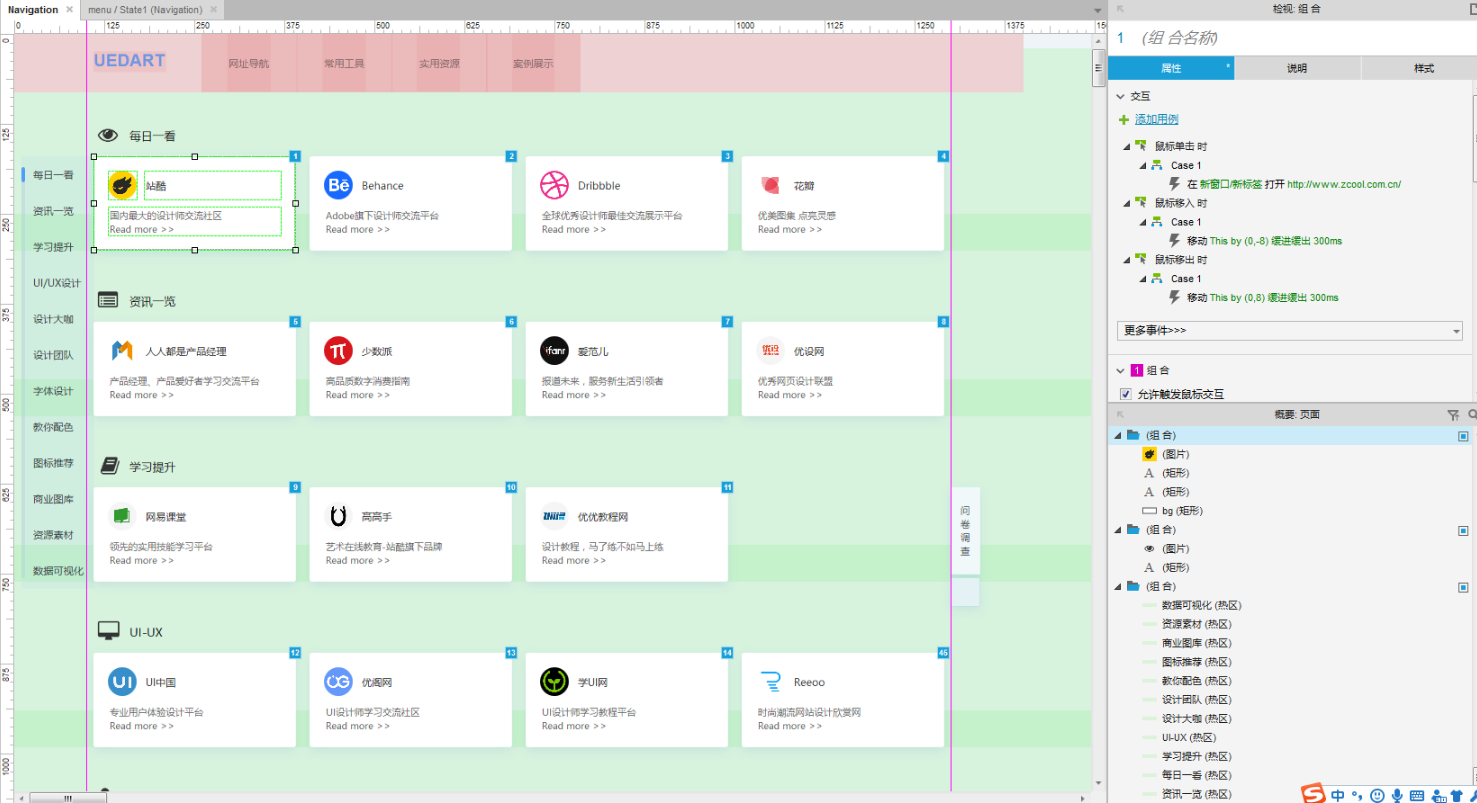The width and height of the screenshot is (1477, 803).
Task: Switch to the 说明 tab
Action: coord(1296,68)
